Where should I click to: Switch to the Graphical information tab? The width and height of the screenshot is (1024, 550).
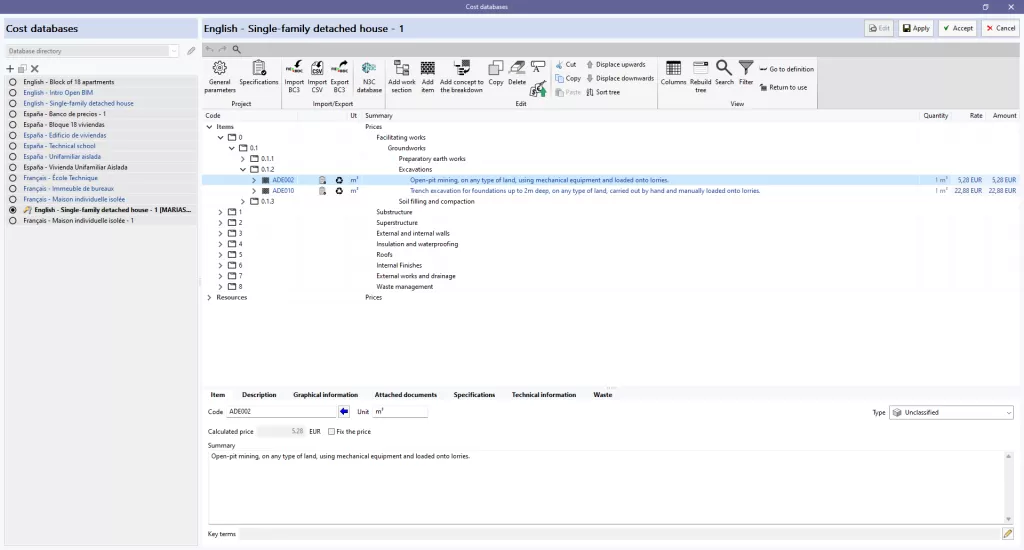tap(325, 395)
